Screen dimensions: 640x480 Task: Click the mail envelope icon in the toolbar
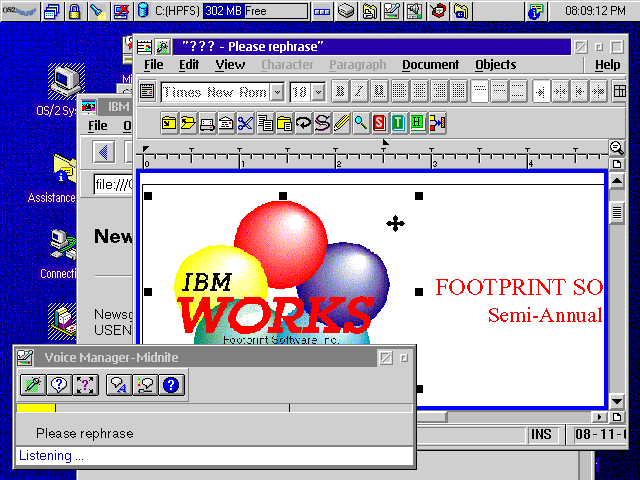point(226,123)
